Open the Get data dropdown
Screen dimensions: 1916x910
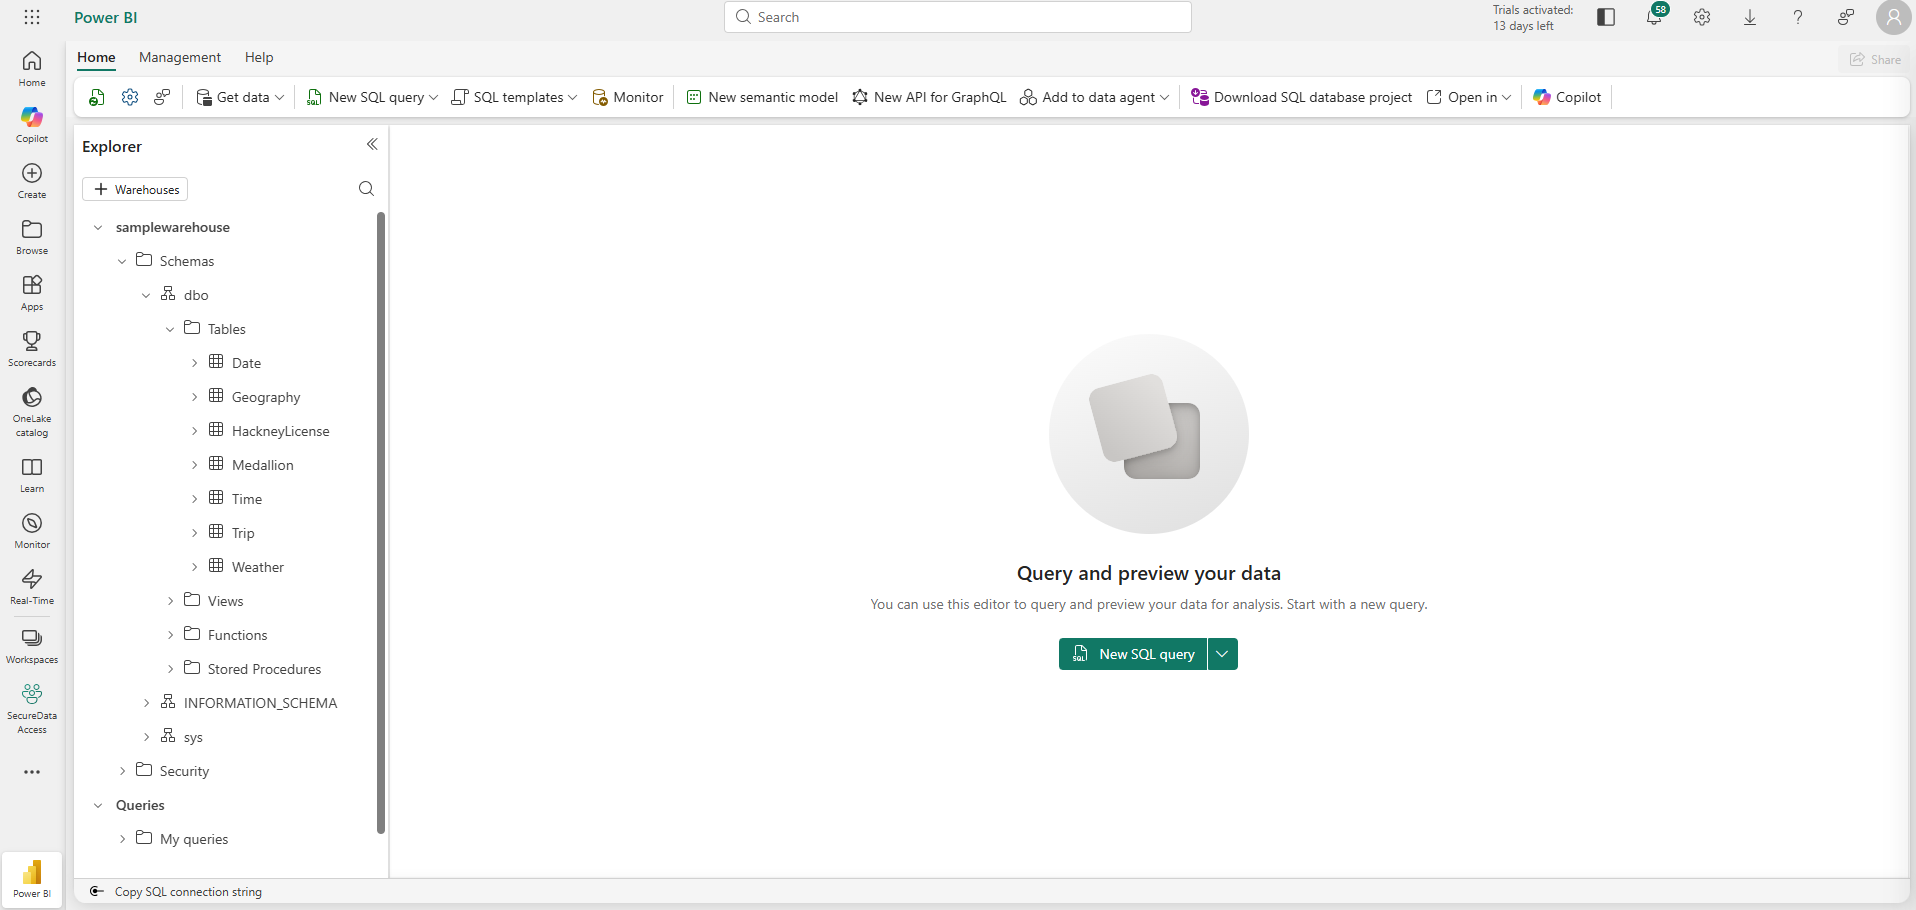click(x=240, y=97)
